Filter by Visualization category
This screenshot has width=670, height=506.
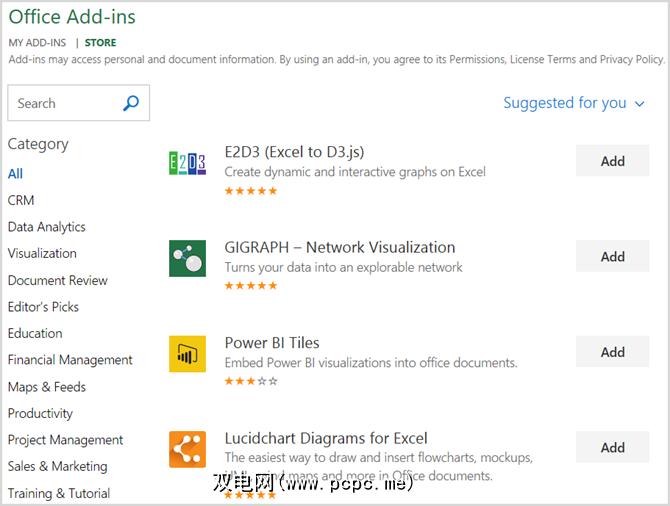tap(42, 253)
